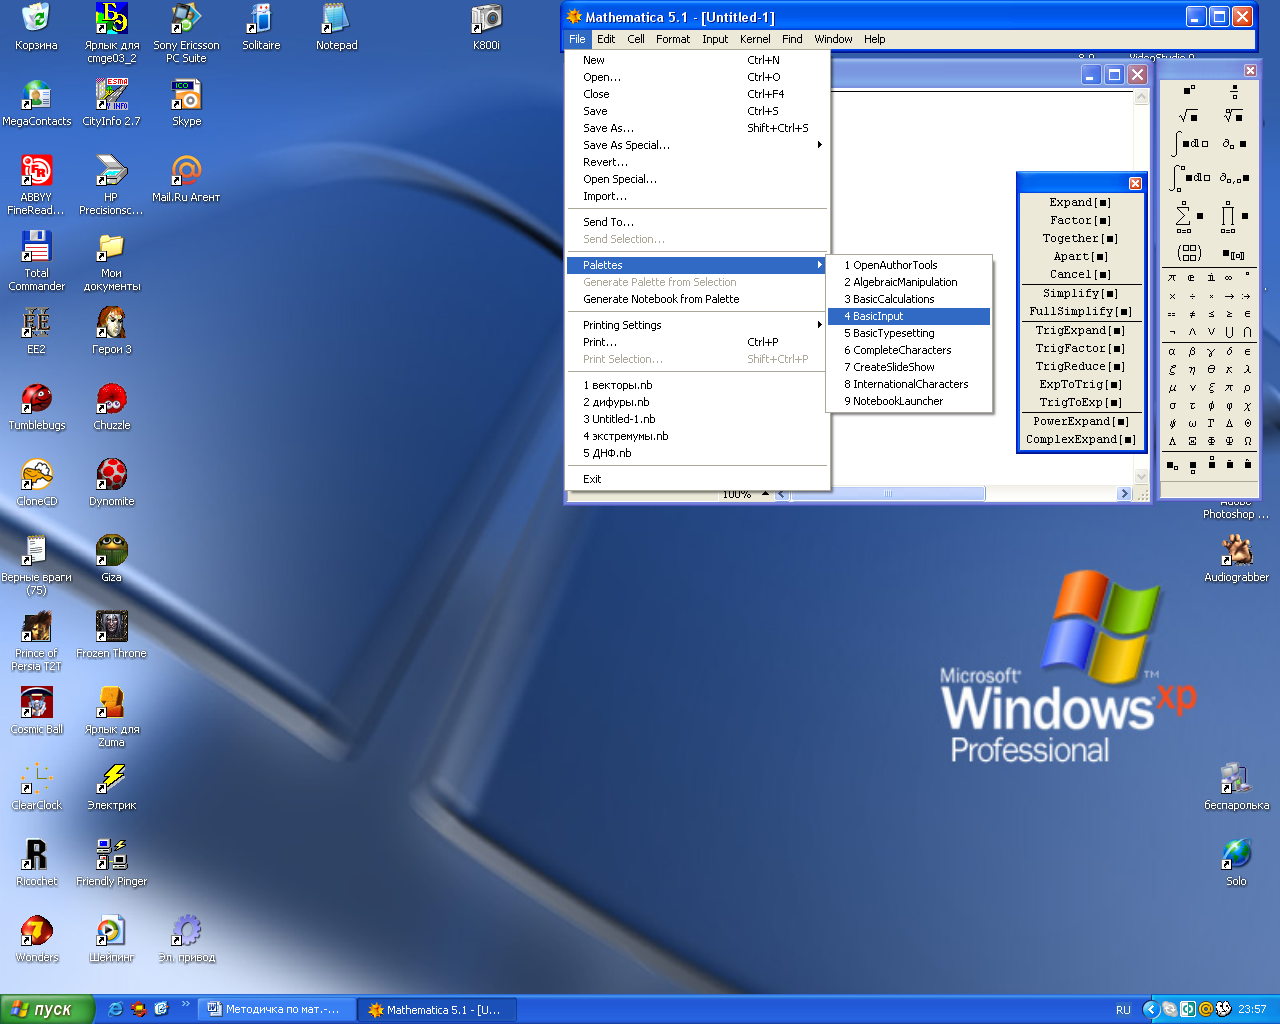Click the ComplexExpand[■] palette button

[x=1080, y=439]
